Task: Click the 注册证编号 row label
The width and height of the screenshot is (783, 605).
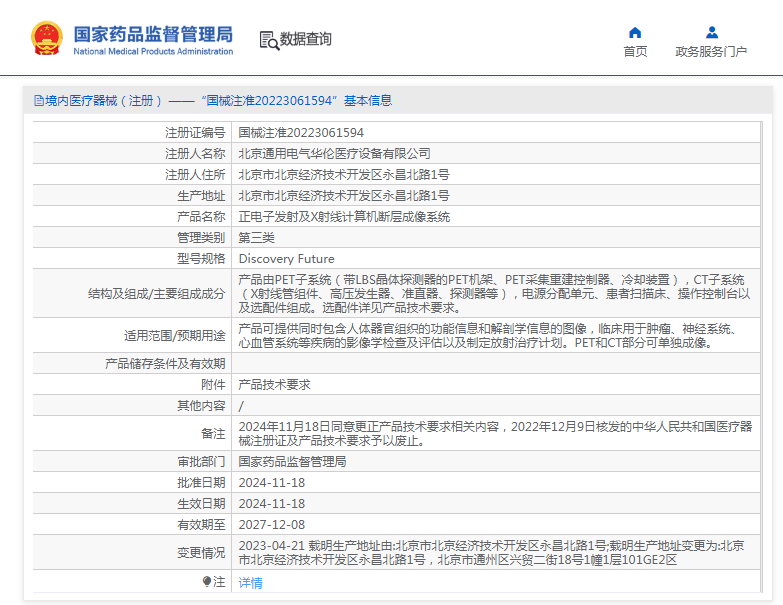Action: 195,133
